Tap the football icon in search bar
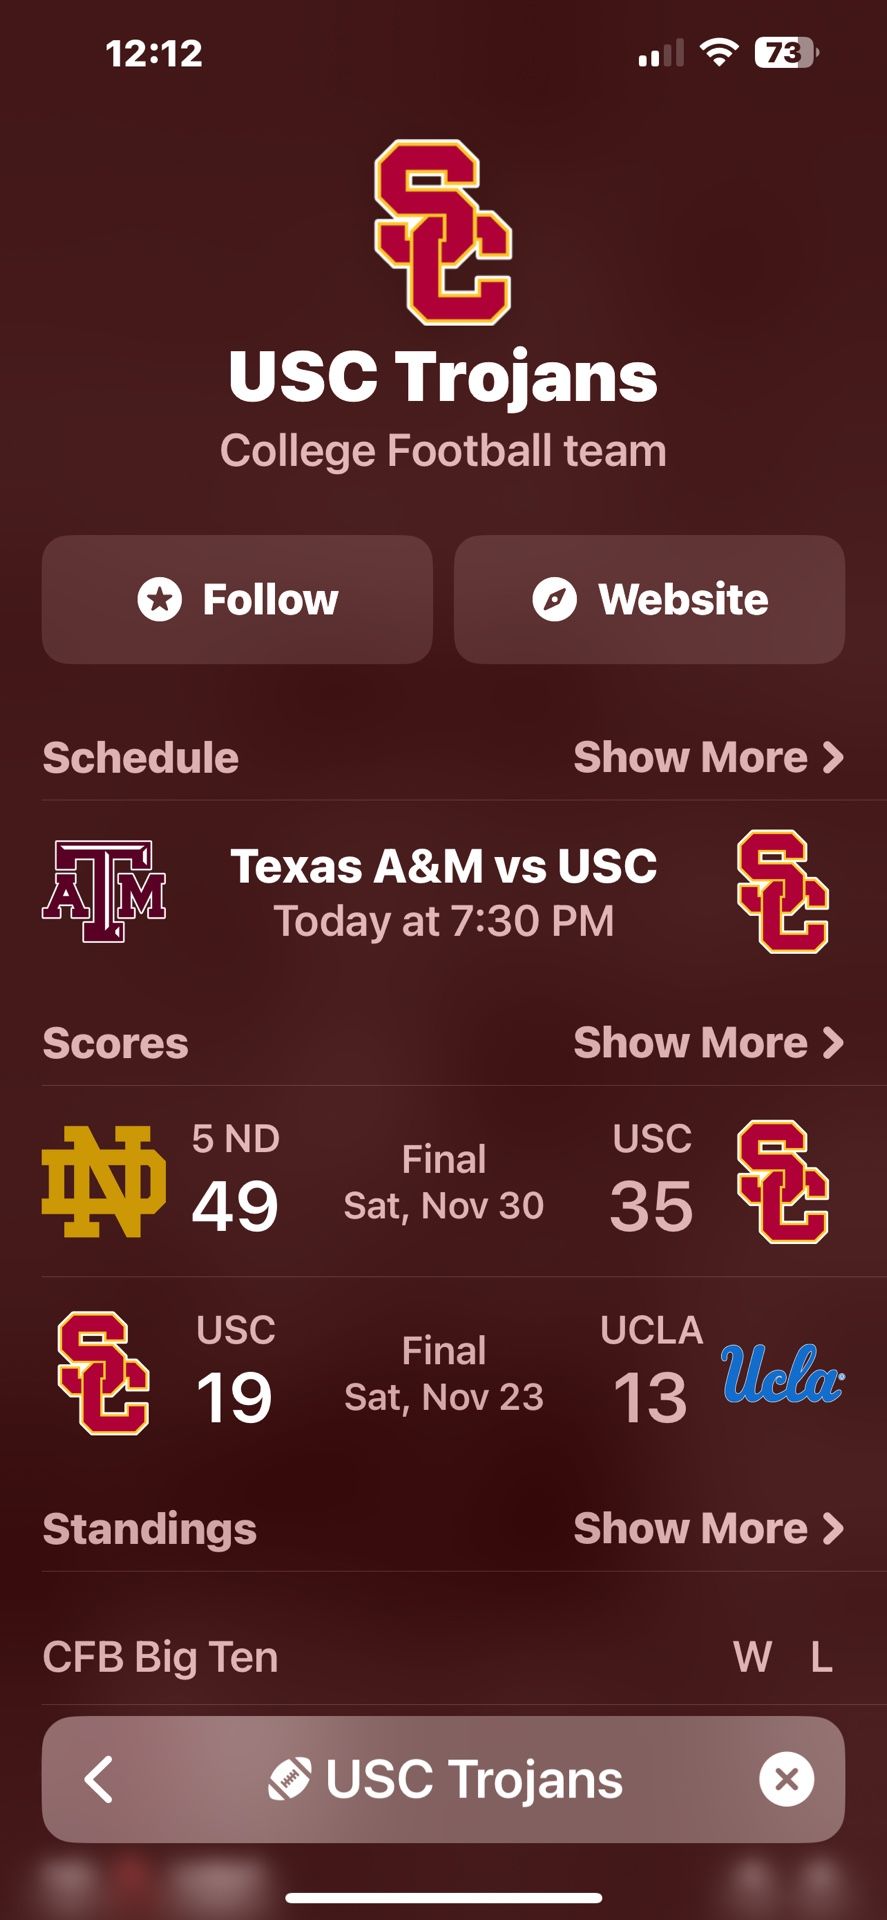Screen dimensions: 887x1920 click(x=289, y=1779)
